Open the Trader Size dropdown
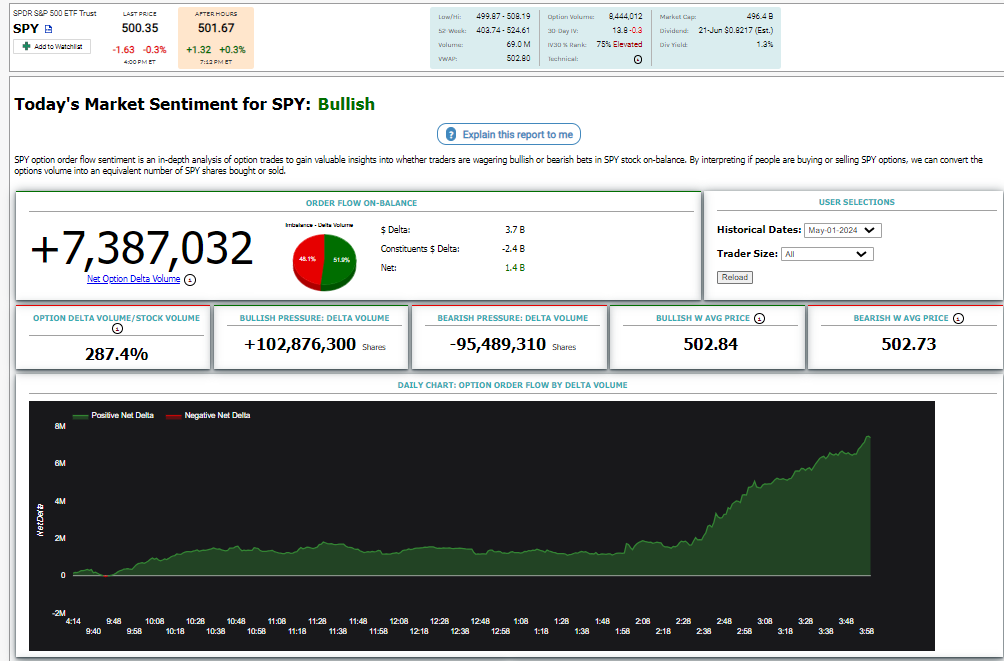 coord(827,254)
